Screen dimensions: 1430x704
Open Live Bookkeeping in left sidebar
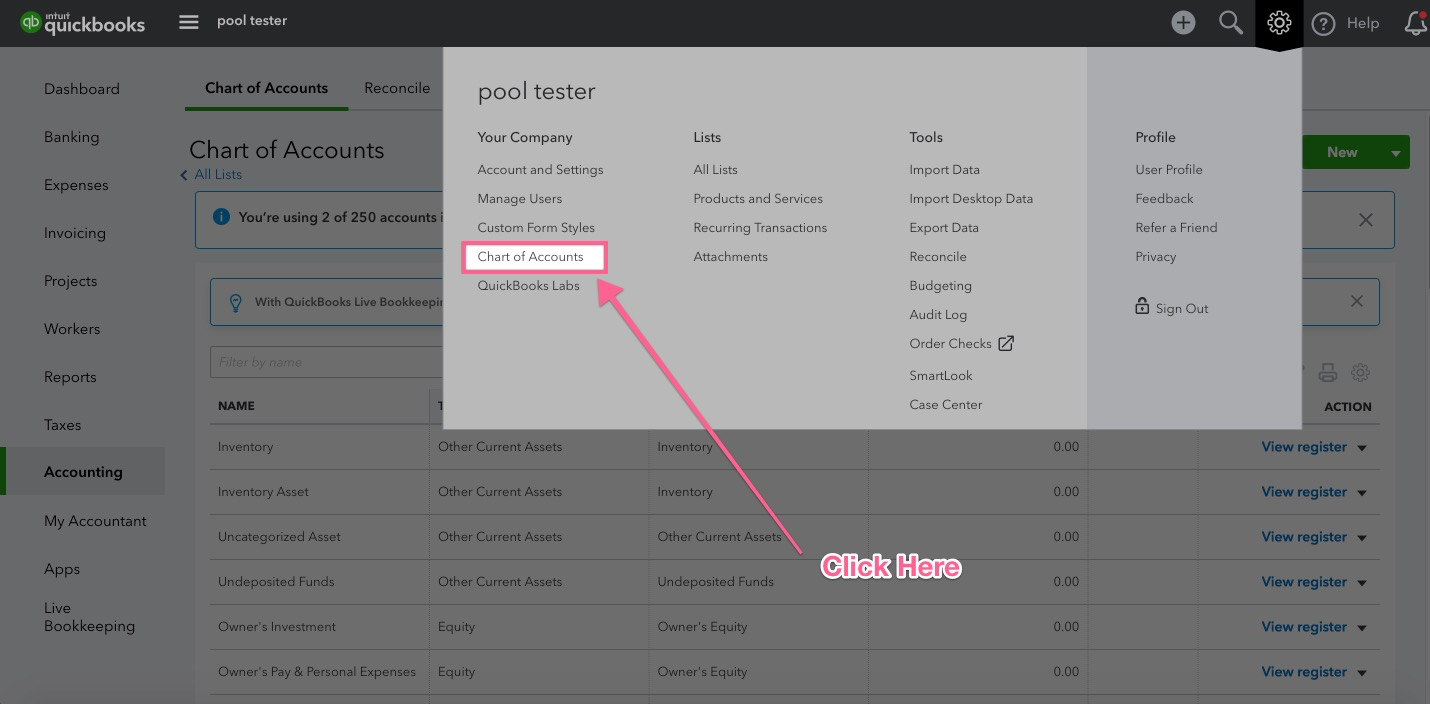pos(89,617)
